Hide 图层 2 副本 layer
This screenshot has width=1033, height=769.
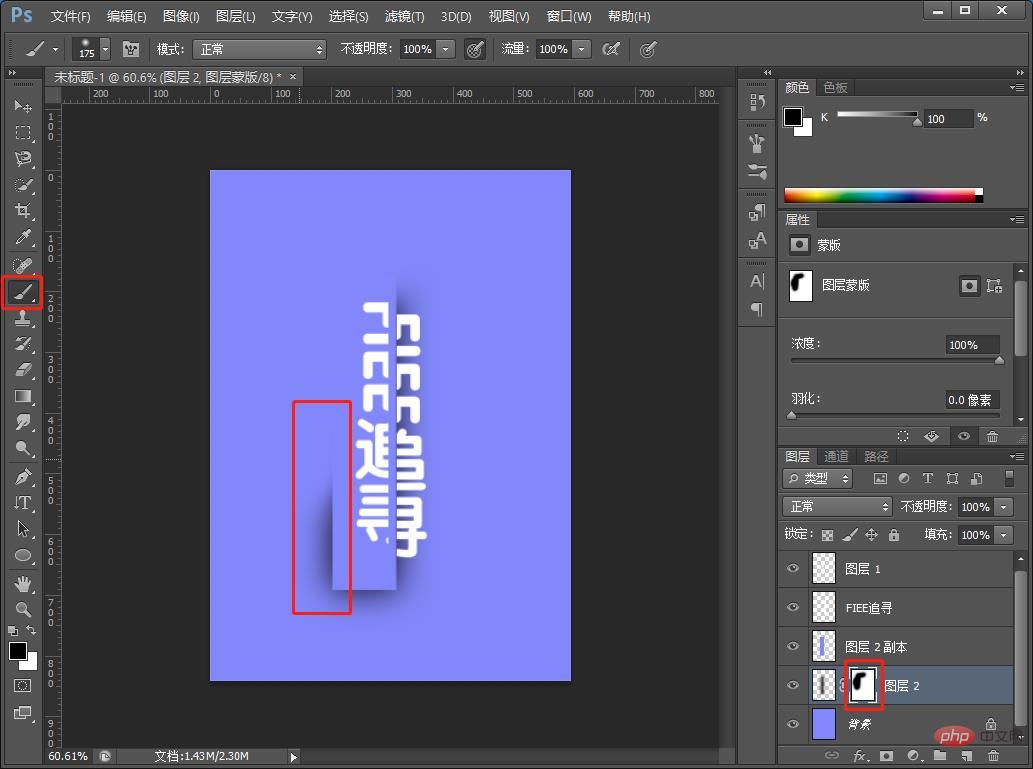tap(793, 646)
